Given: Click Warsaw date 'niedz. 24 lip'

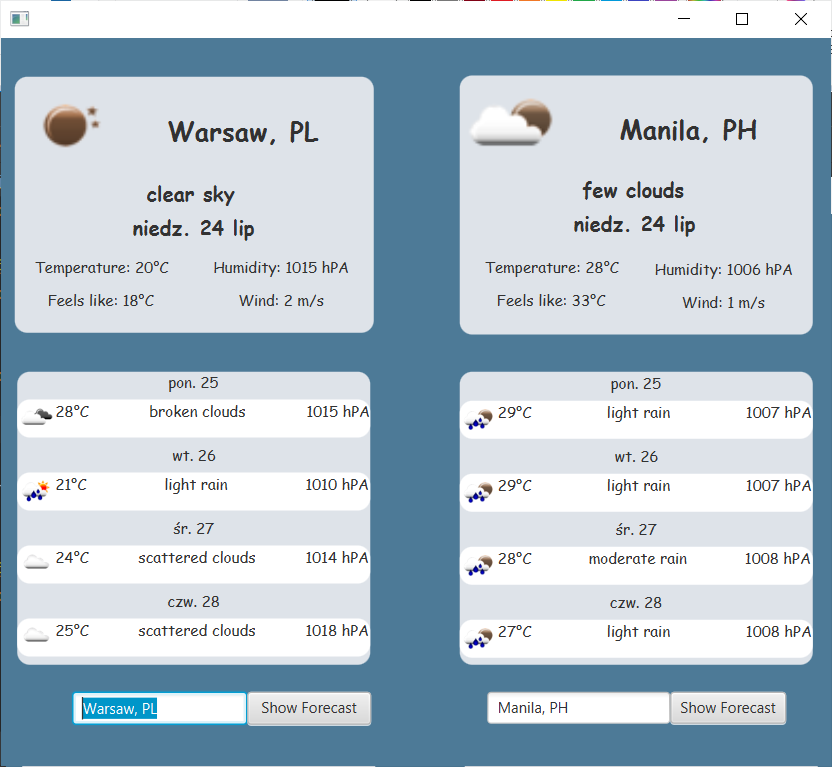Looking at the screenshot, I should (193, 229).
